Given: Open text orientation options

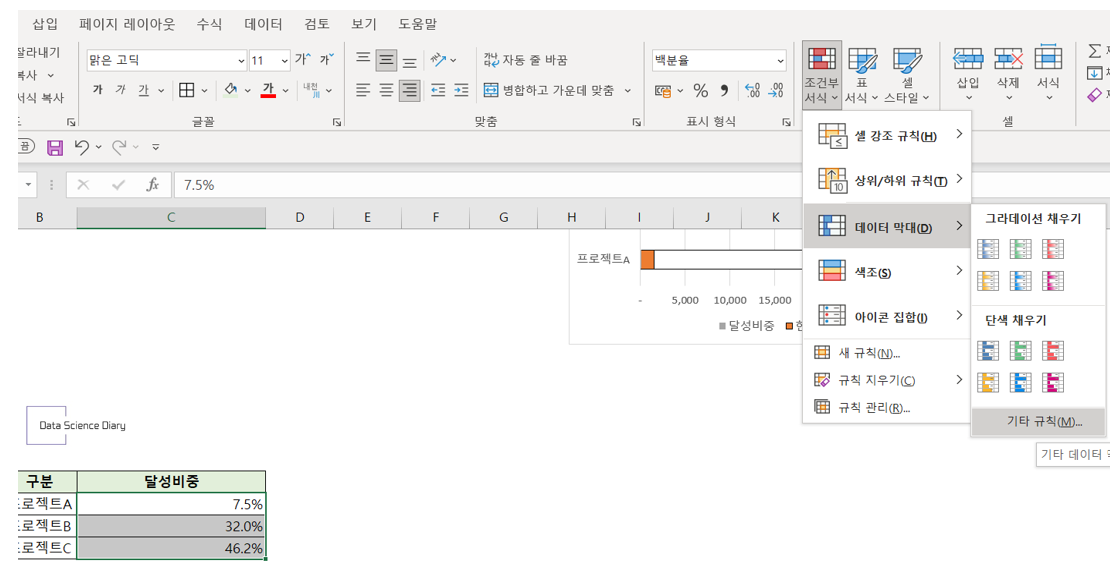Looking at the screenshot, I should 444,60.
